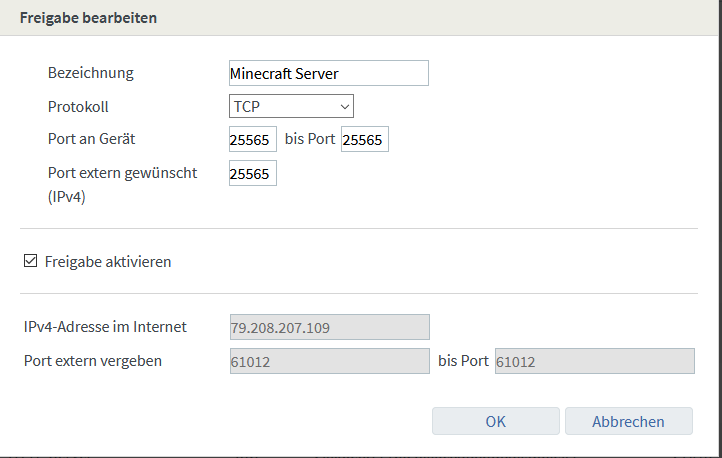Image resolution: width=722 pixels, height=458 pixels.
Task: Click the IPv4-Adresse im Internet field
Action: click(x=329, y=327)
